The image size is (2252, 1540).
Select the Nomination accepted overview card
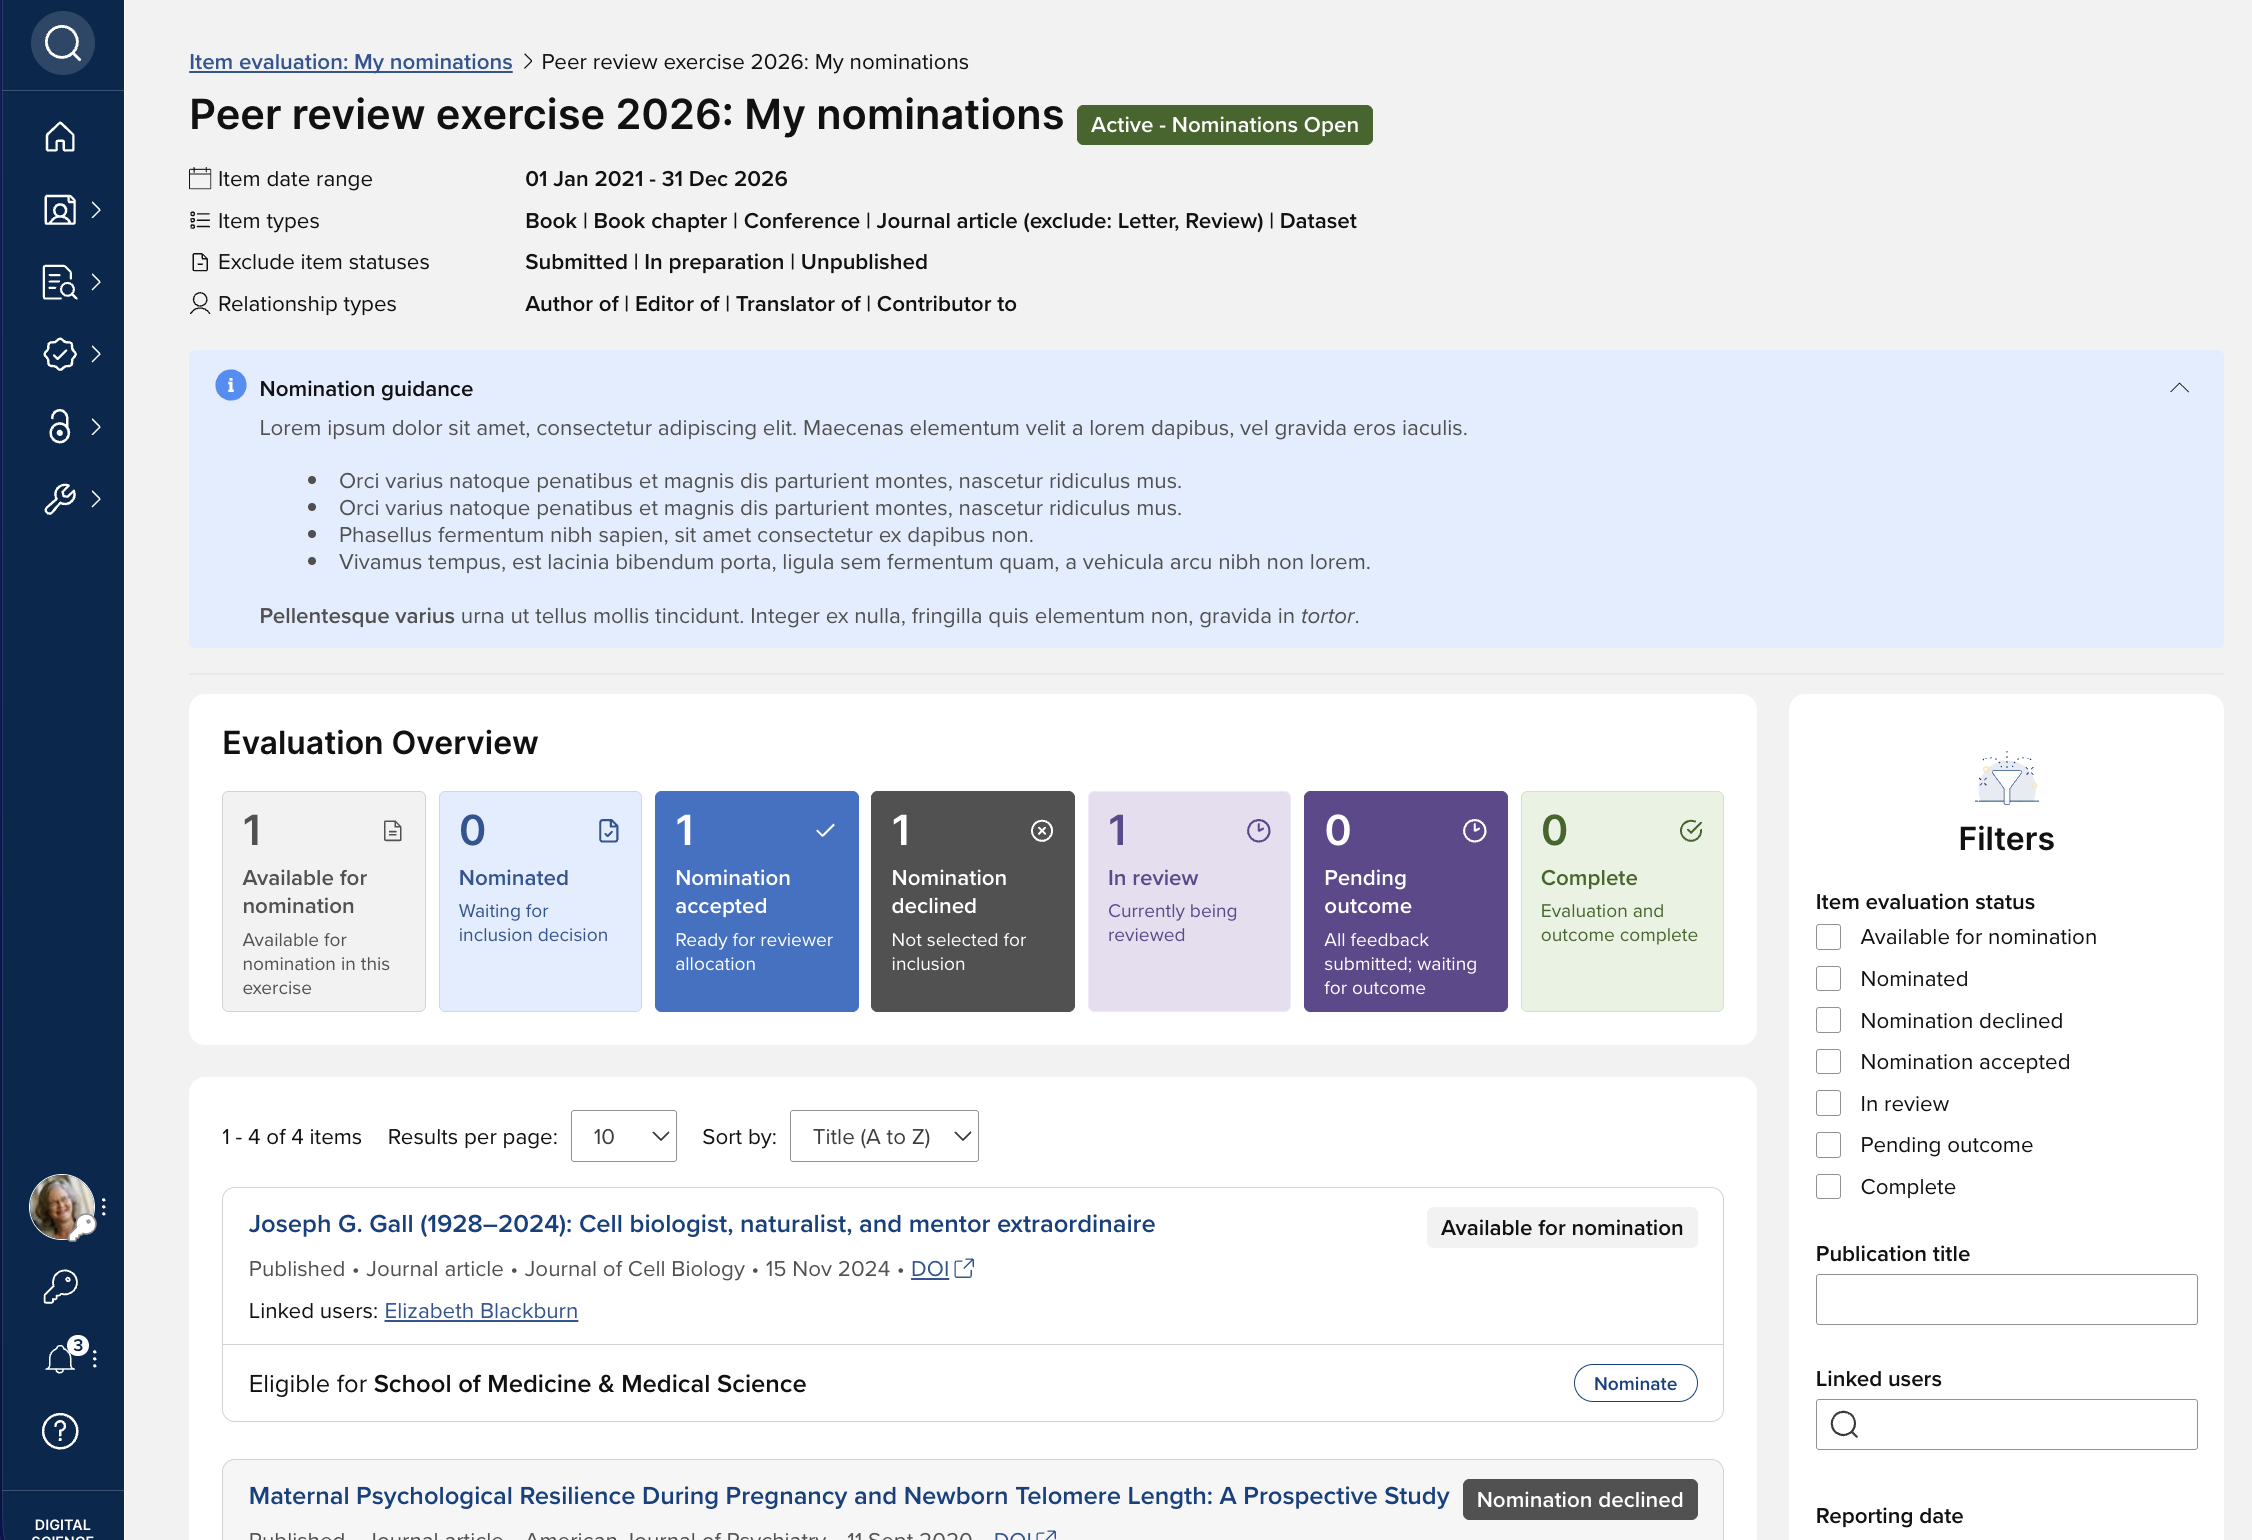756,901
